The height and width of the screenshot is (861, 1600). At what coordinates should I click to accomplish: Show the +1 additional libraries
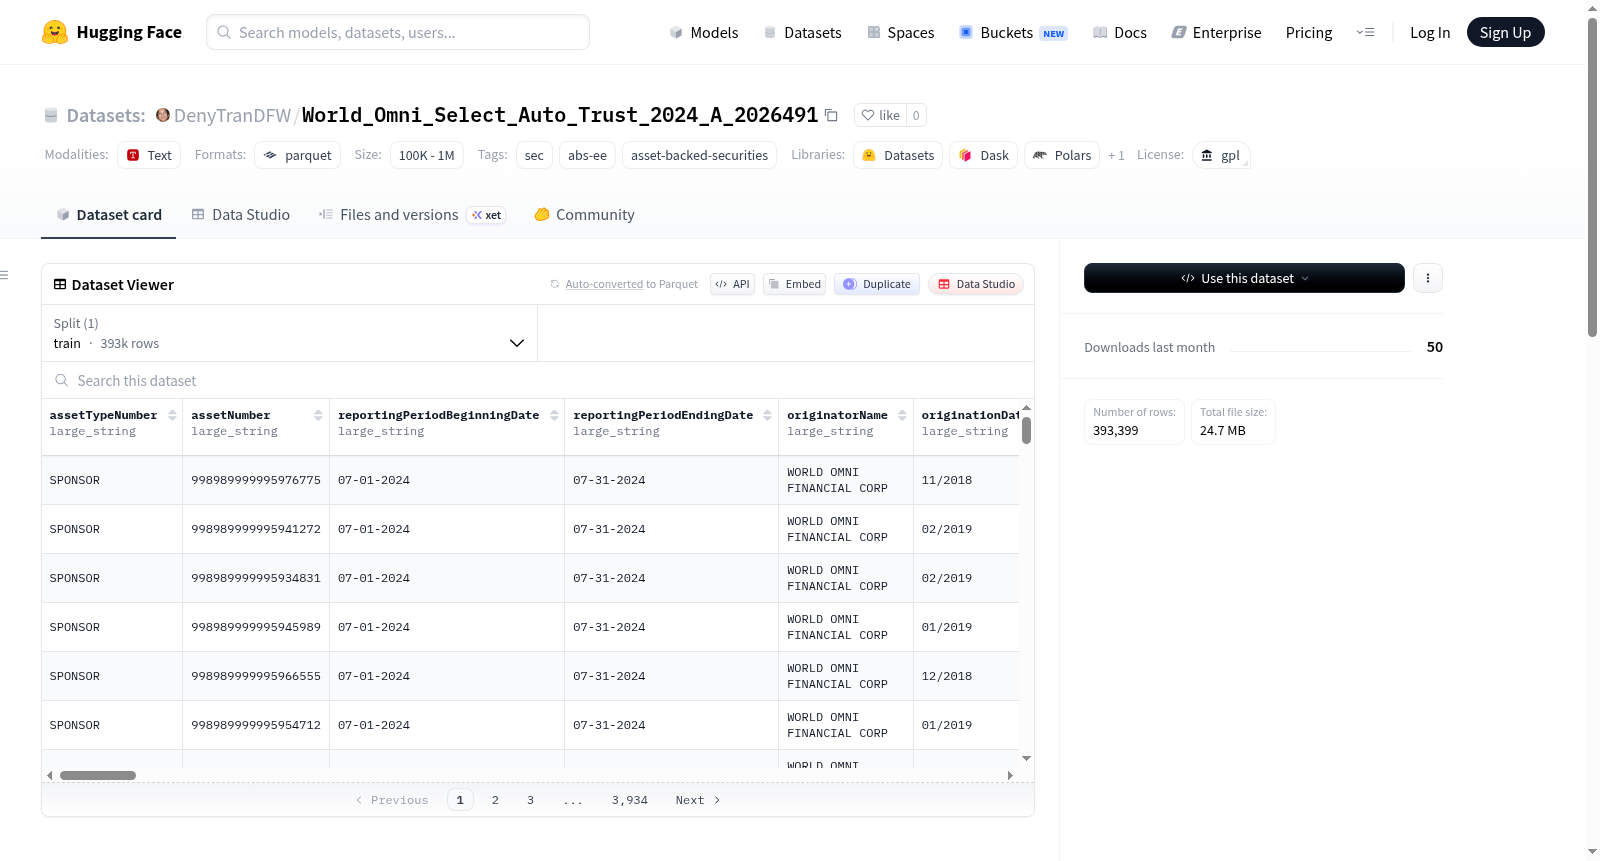pos(1116,155)
